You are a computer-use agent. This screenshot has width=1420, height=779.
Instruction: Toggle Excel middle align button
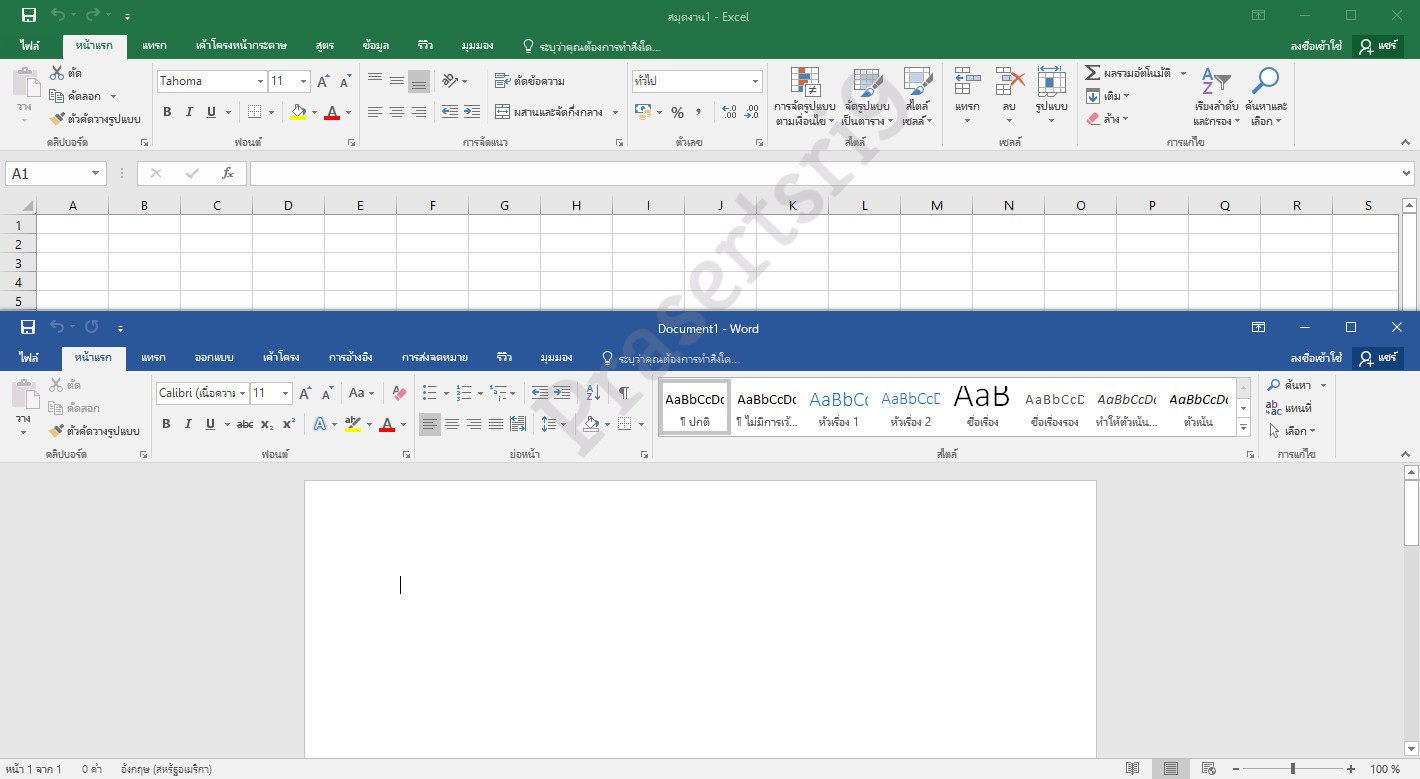[x=397, y=81]
